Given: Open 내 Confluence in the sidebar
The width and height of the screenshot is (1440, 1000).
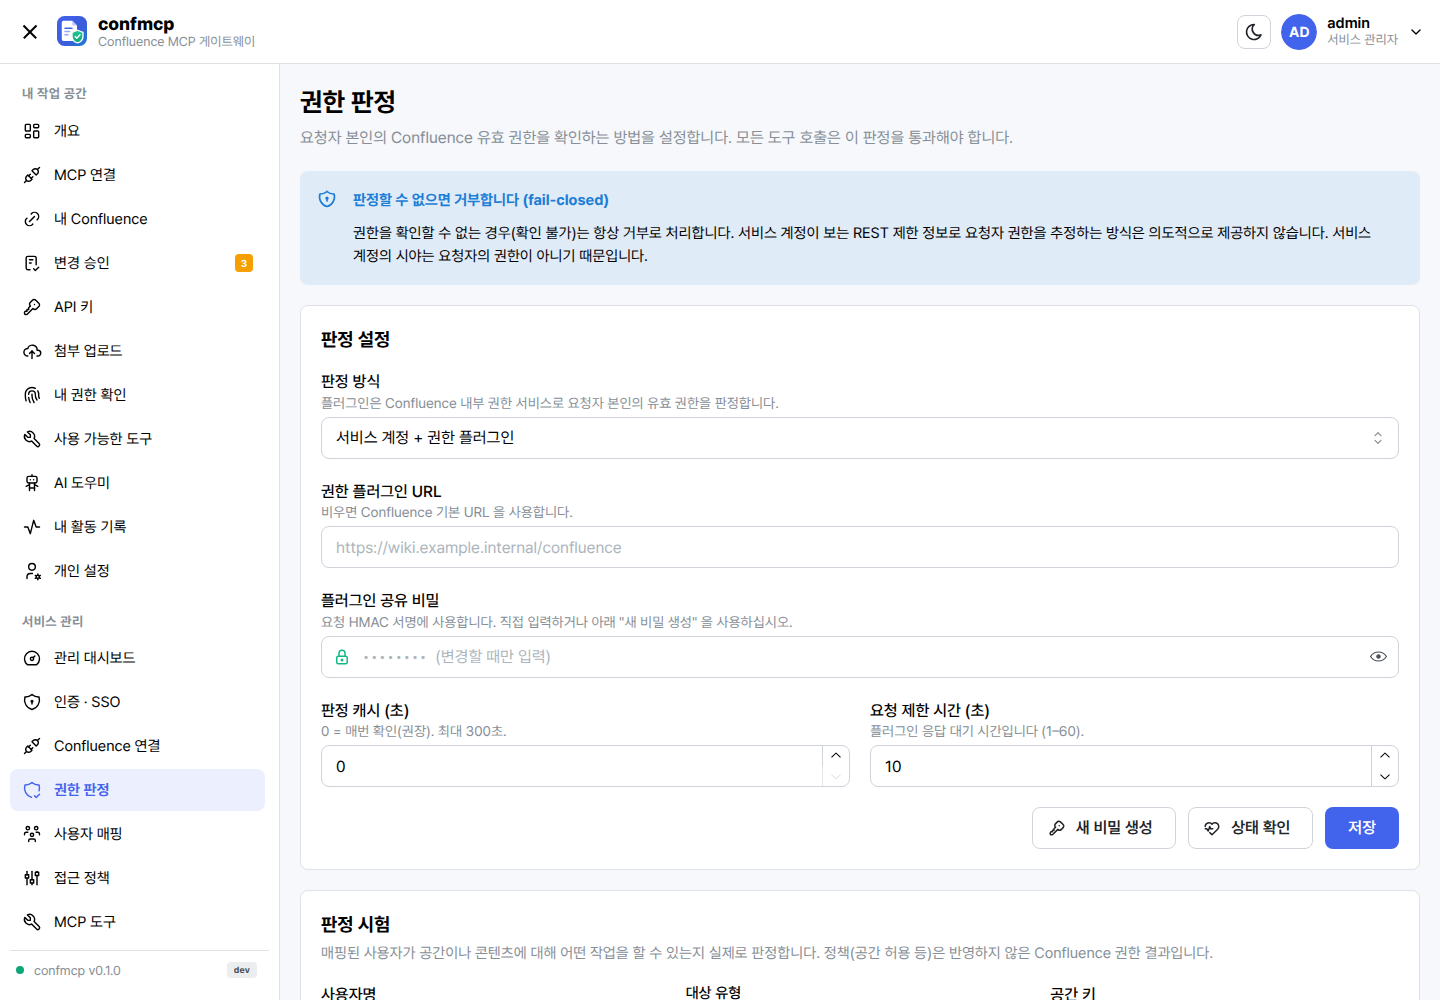Looking at the screenshot, I should coord(137,219).
